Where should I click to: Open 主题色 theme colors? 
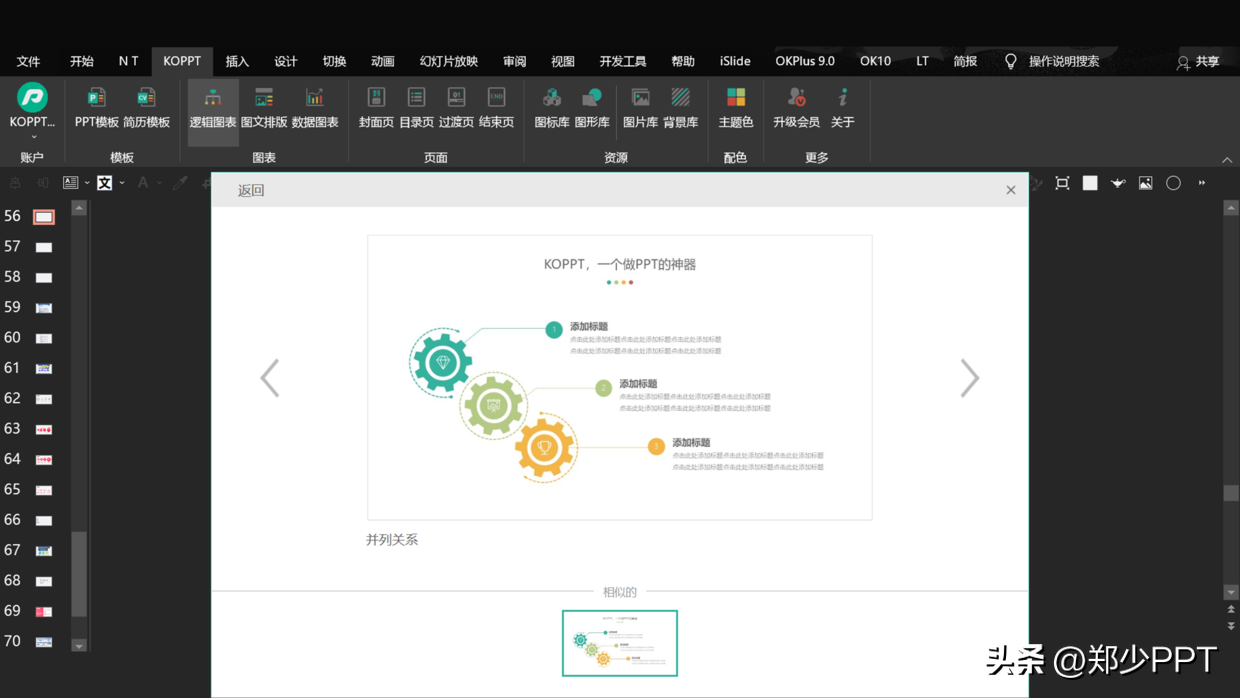tap(736, 107)
